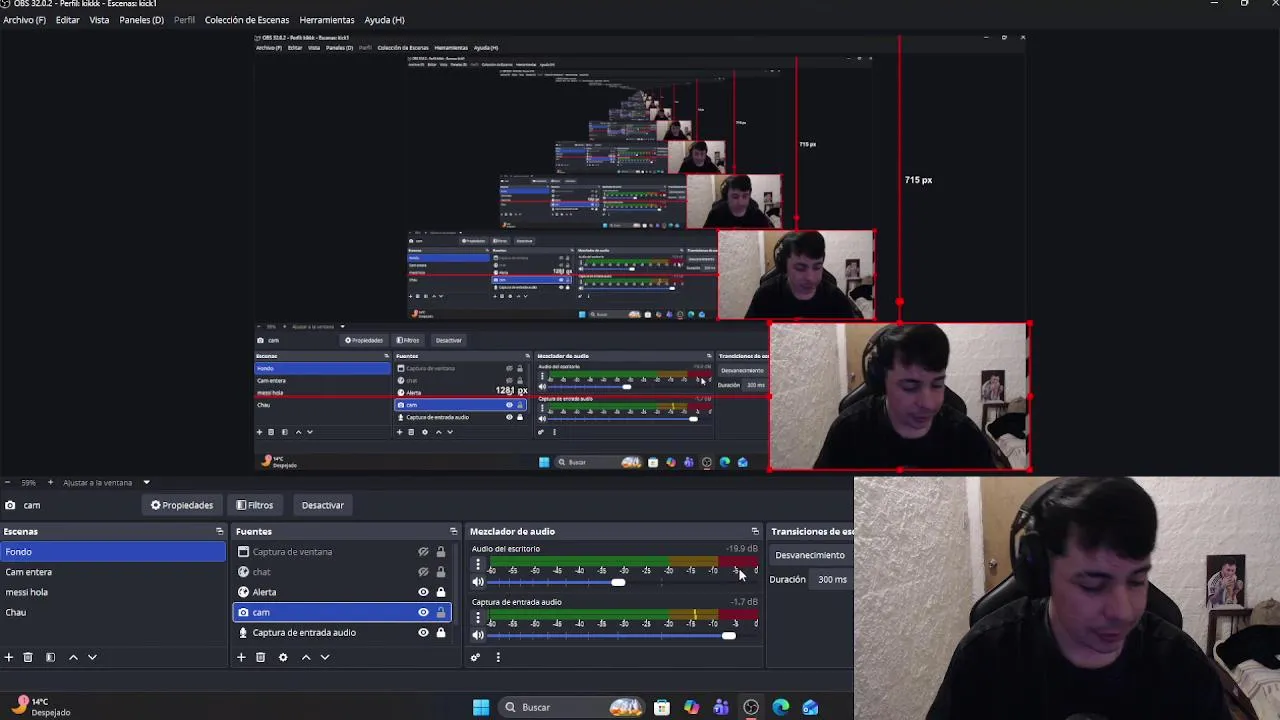Switch to the messi hola scene

point(114,592)
